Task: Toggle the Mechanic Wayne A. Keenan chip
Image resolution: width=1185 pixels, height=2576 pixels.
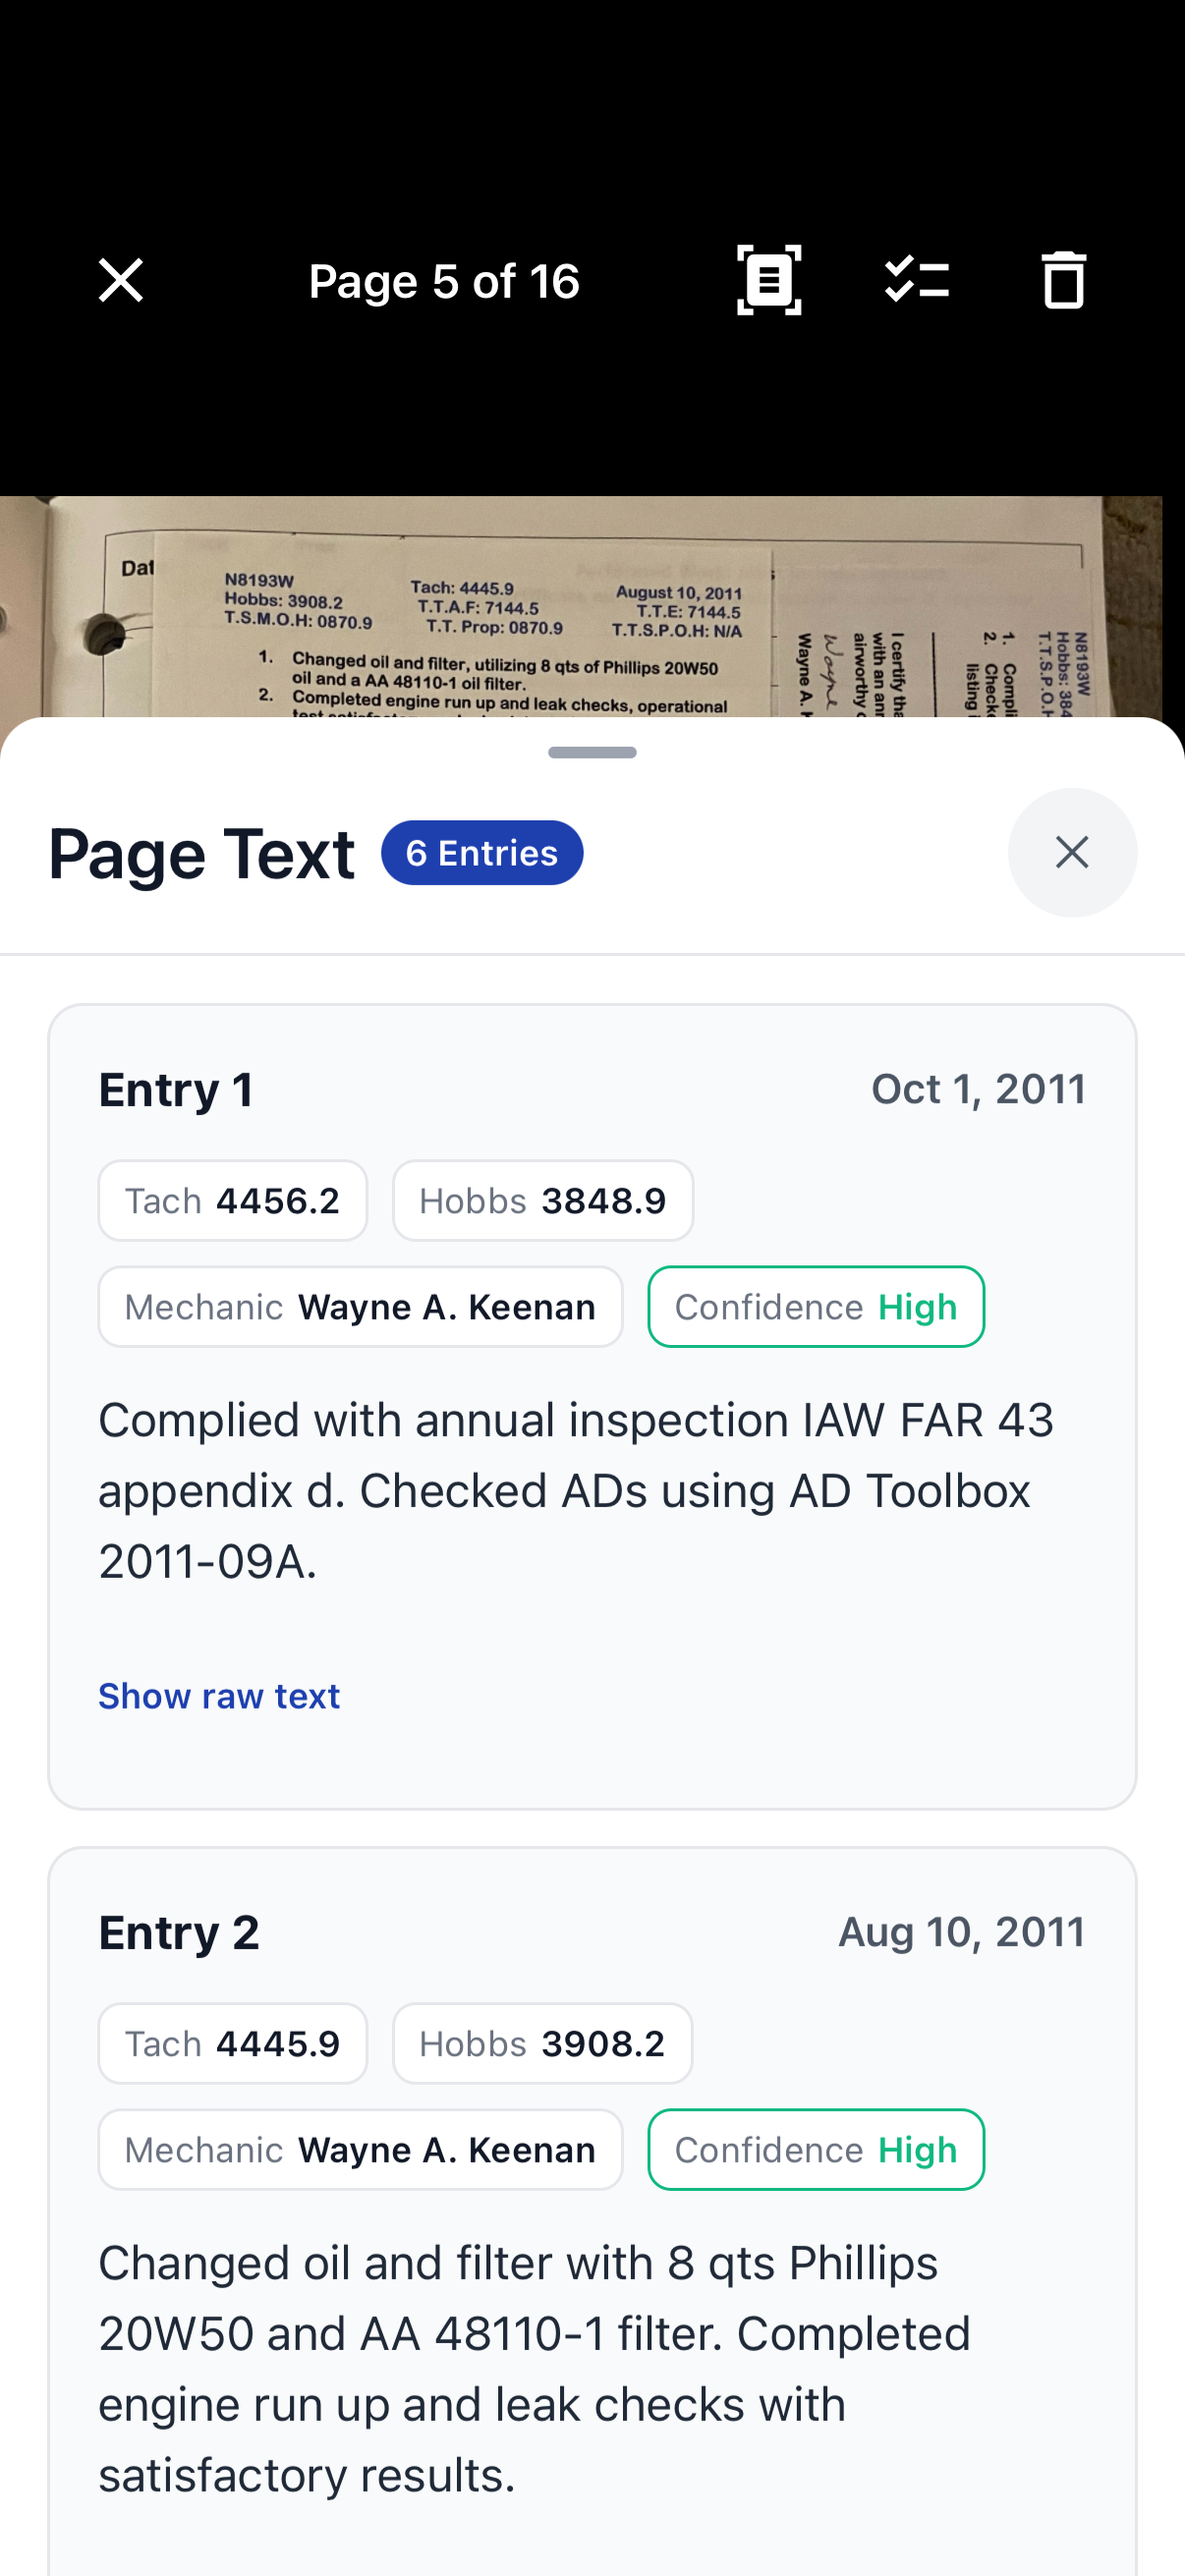Action: tap(360, 1306)
